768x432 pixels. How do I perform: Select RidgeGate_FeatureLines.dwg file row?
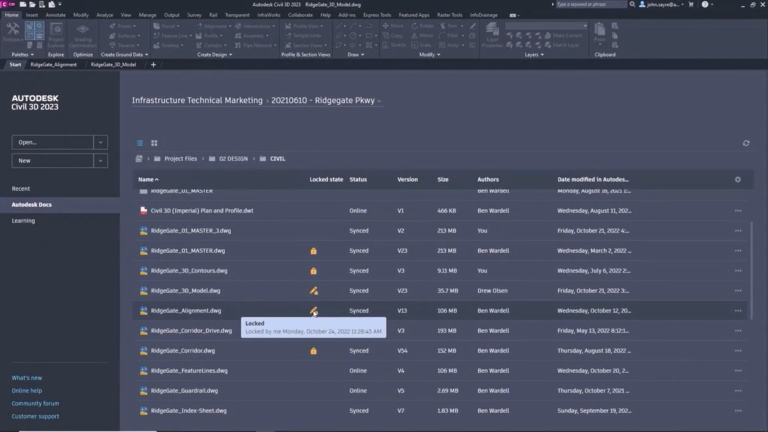pos(440,371)
